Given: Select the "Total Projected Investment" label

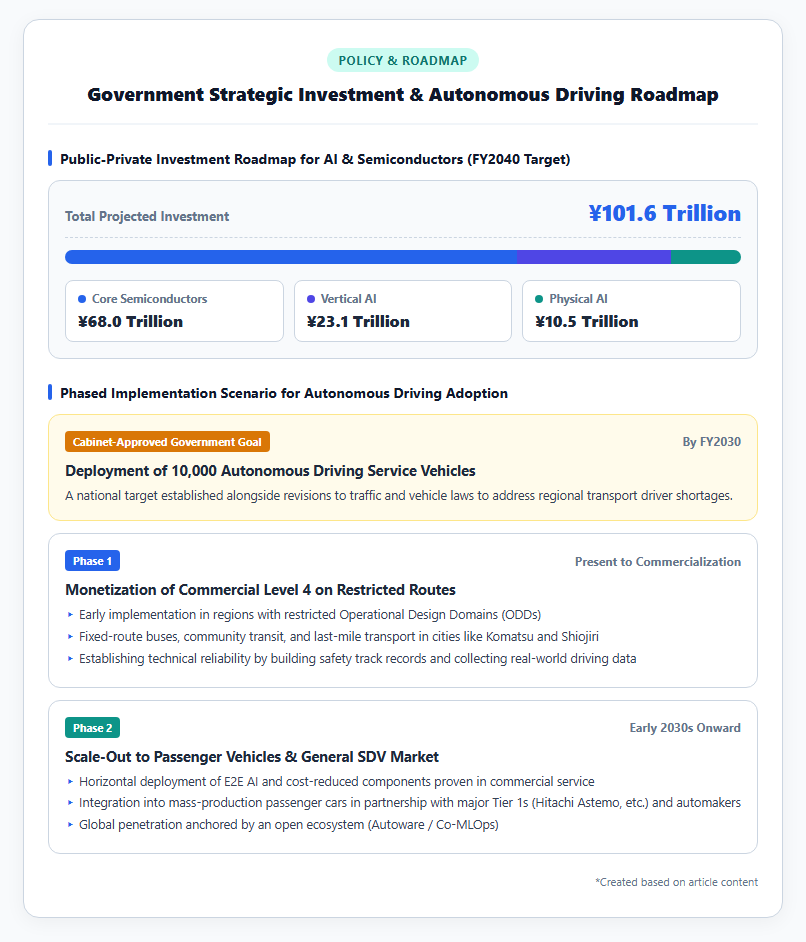Looking at the screenshot, I should coord(147,216).
